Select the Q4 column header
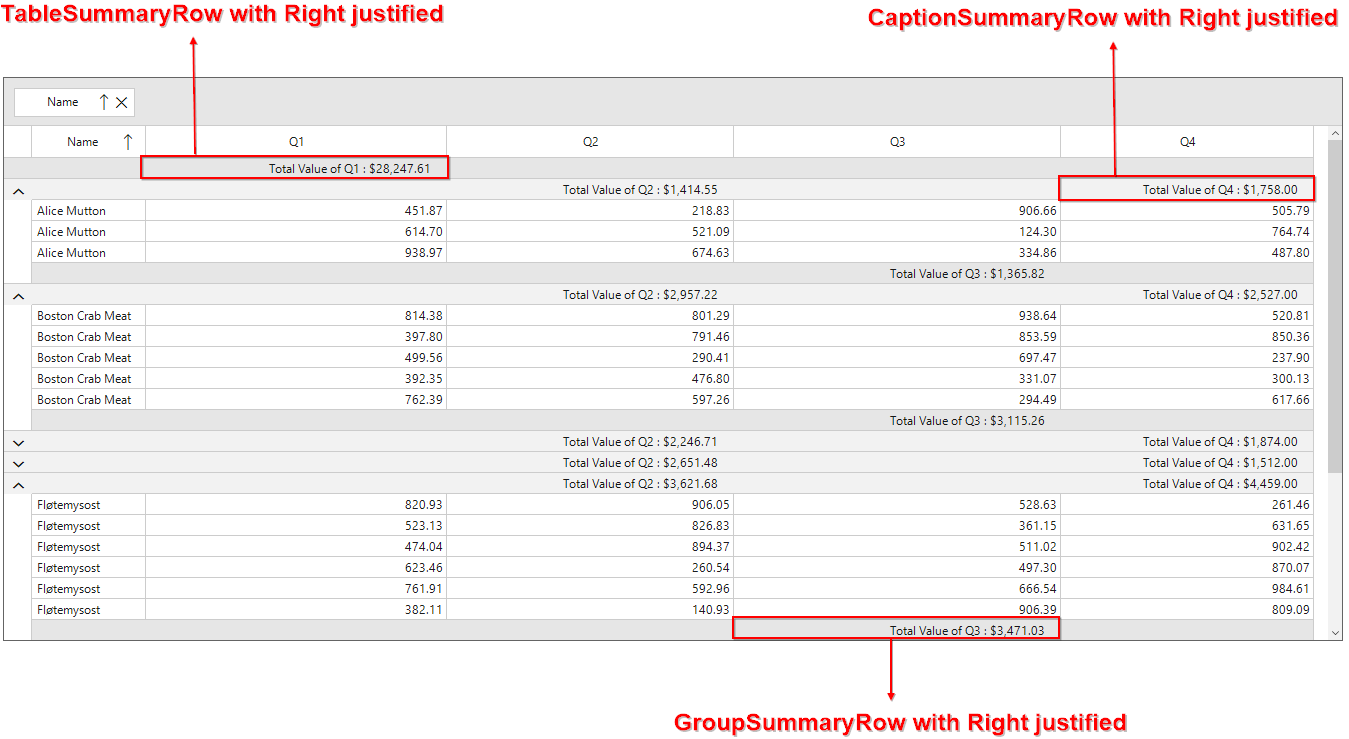This screenshot has height=739, width=1349. [x=1187, y=142]
